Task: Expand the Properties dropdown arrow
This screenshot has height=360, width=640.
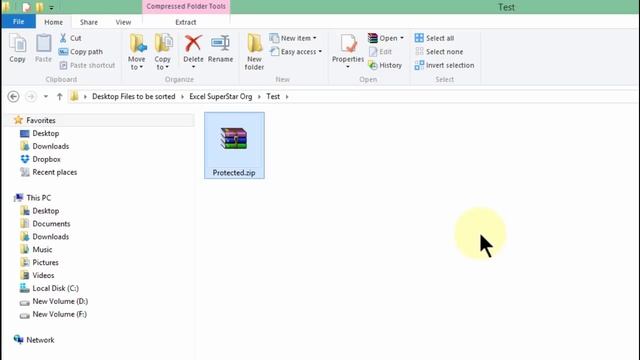Action: [x=348, y=67]
